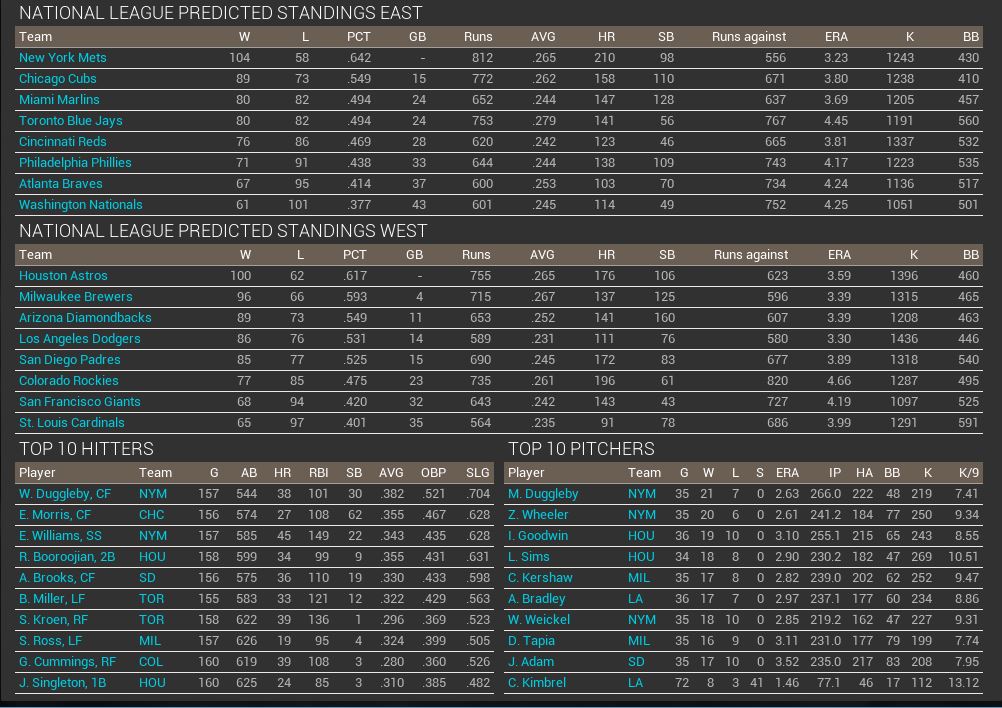The image size is (1002, 708).
Task: Open E. Morris, CF player link
Action: 55,515
